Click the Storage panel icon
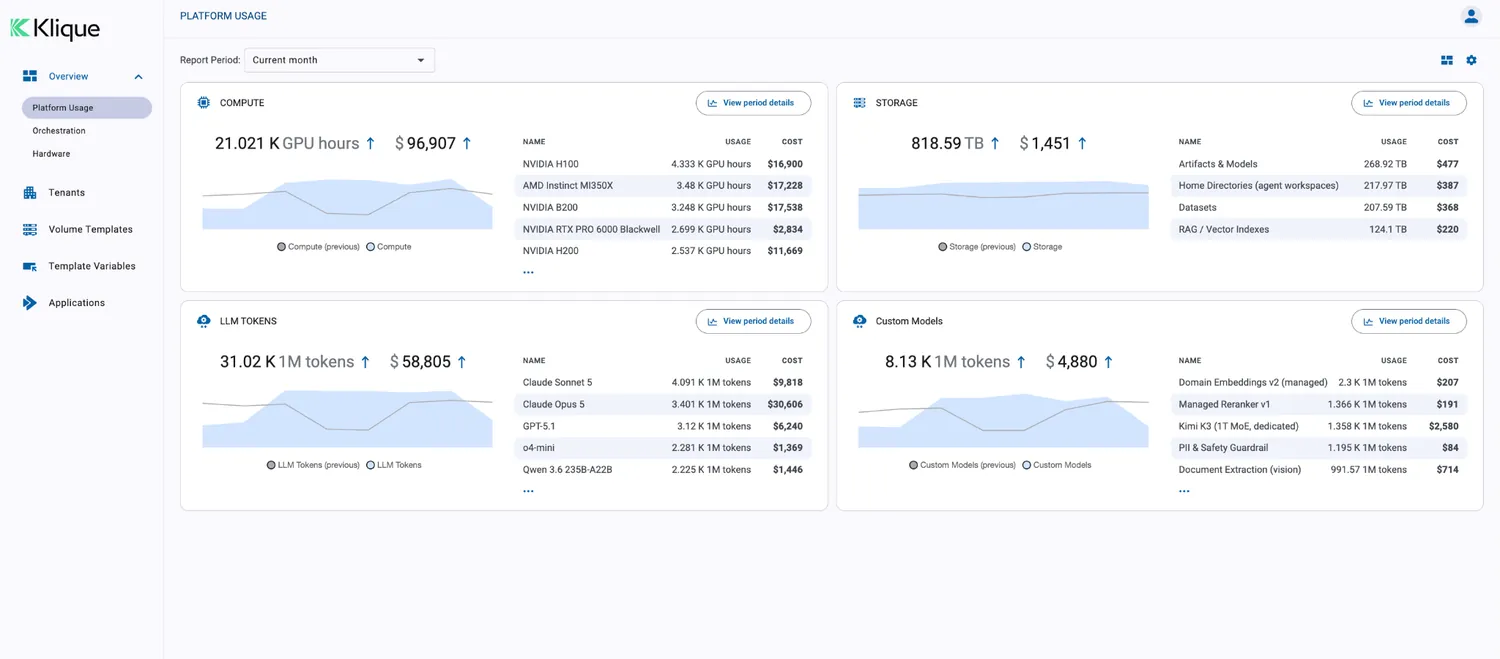Viewport: 1500px width, 659px height. [859, 103]
